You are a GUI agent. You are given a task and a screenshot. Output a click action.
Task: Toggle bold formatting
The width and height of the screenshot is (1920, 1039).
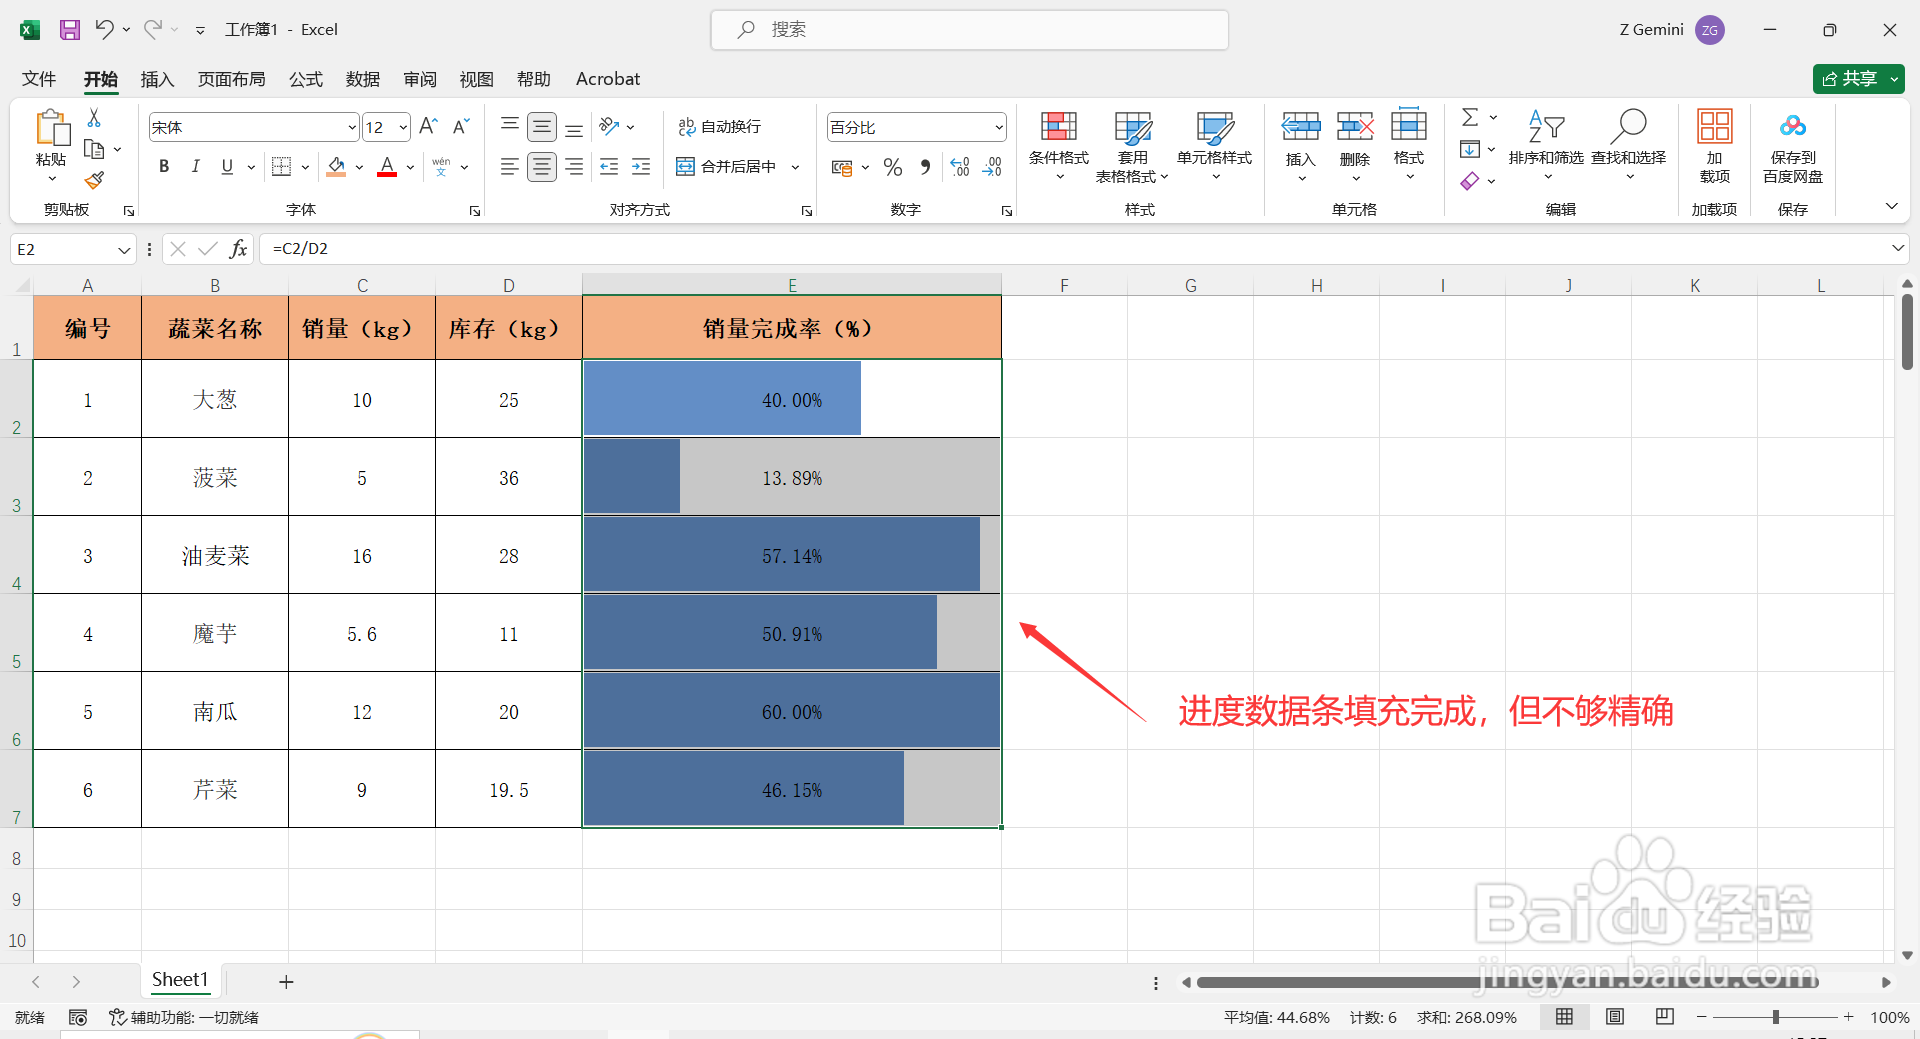(164, 166)
